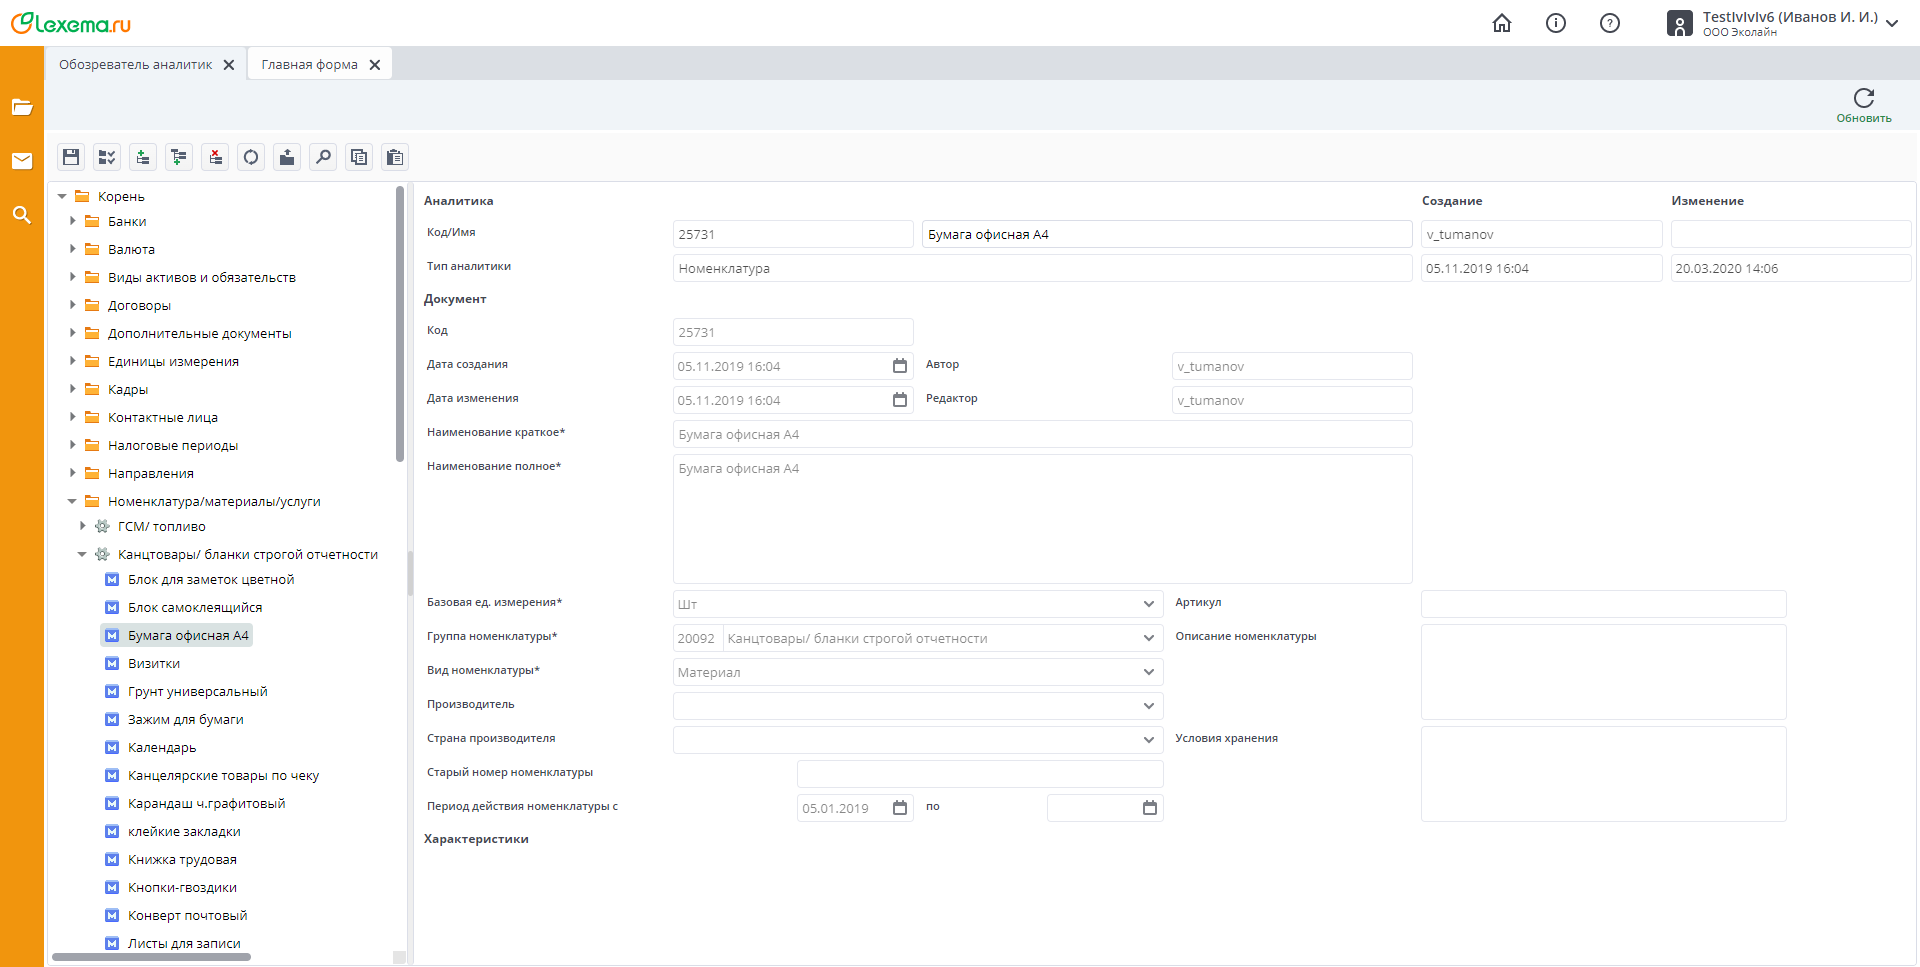Click the copy icon in the toolbar
Image resolution: width=1920 pixels, height=967 pixels.
tap(359, 157)
